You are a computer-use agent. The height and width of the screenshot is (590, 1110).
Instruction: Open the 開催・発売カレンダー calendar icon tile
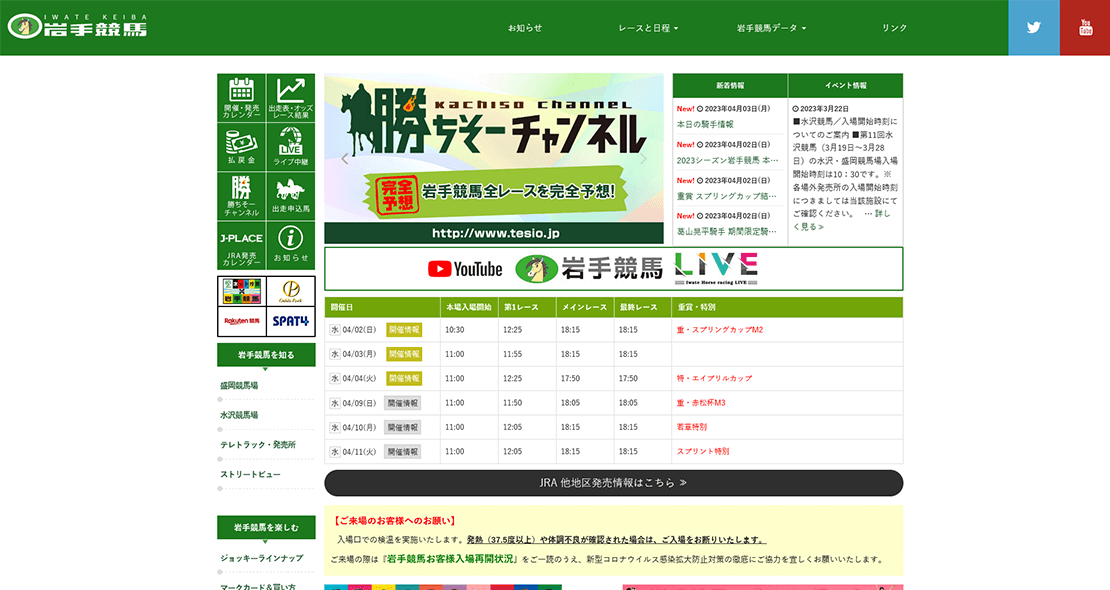pos(241,98)
